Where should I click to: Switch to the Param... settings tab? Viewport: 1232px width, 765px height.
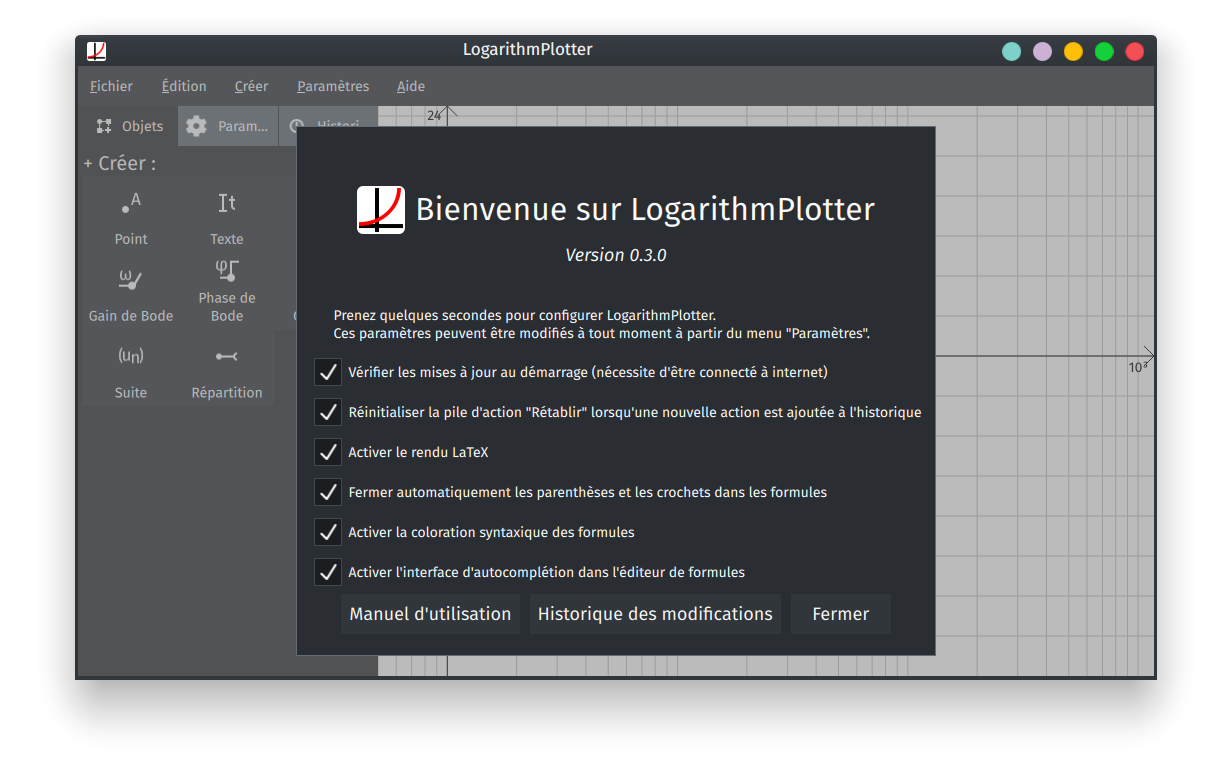[228, 126]
